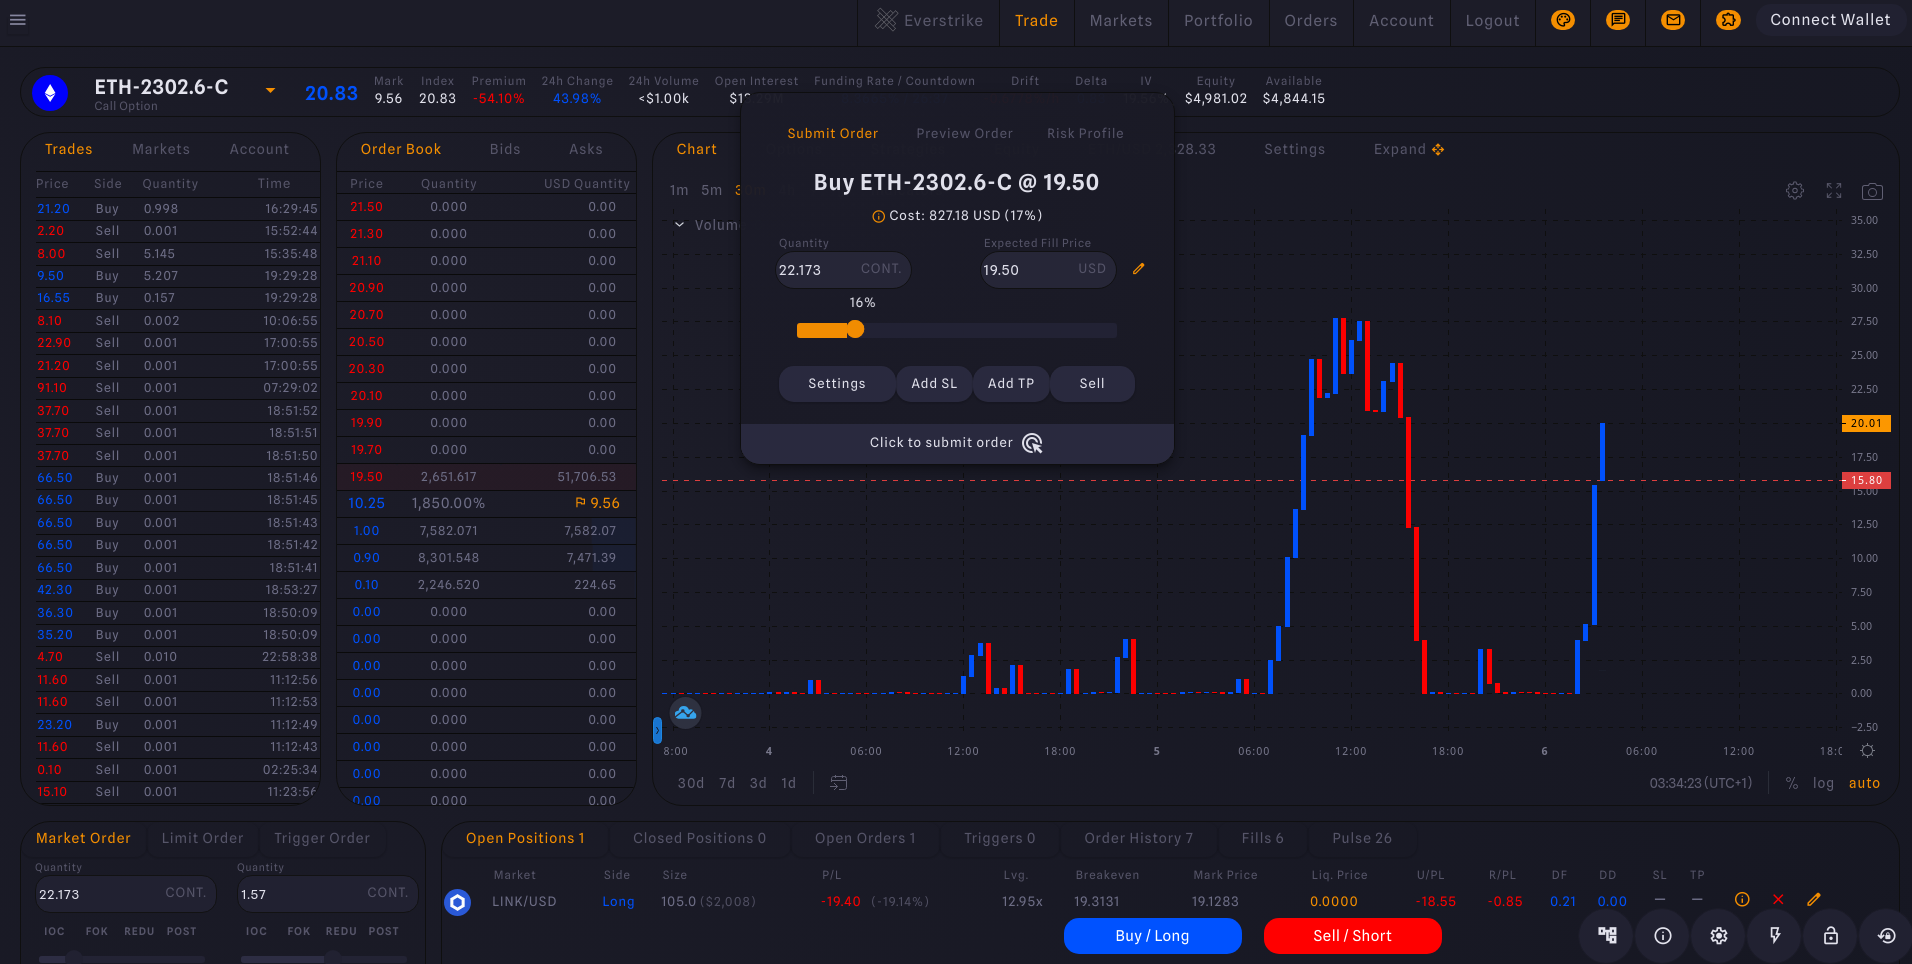Collapse the Volume indicator on the chart
The width and height of the screenshot is (1912, 964).
(x=679, y=225)
